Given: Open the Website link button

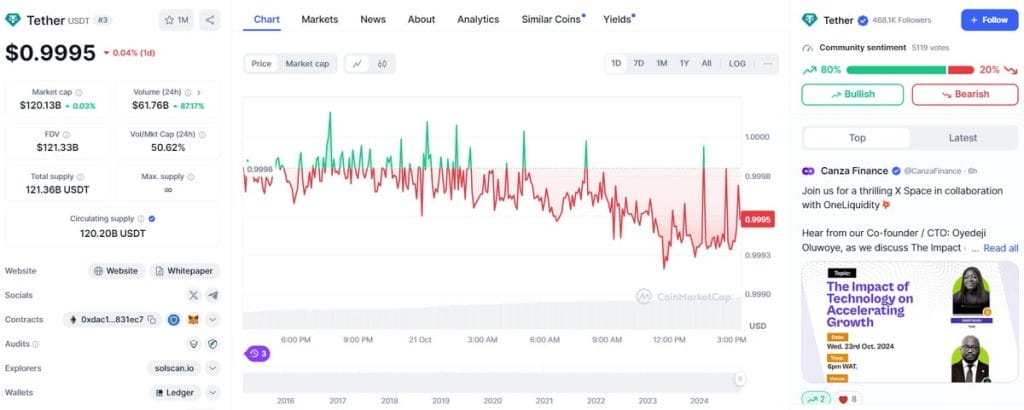Looking at the screenshot, I should click(x=117, y=271).
